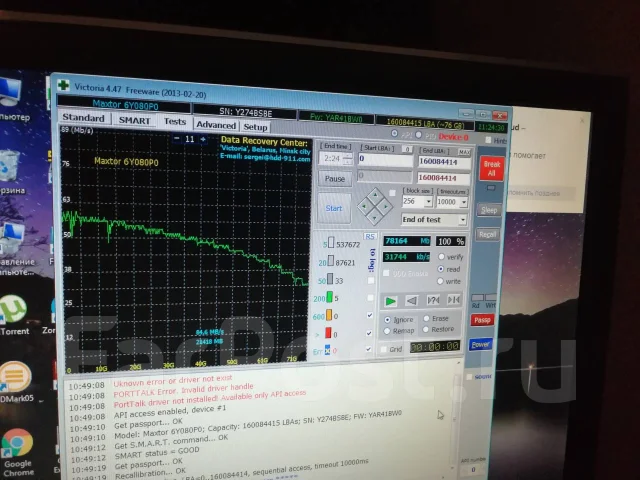
Task: Open the timeout ms dropdown
Action: 464,202
